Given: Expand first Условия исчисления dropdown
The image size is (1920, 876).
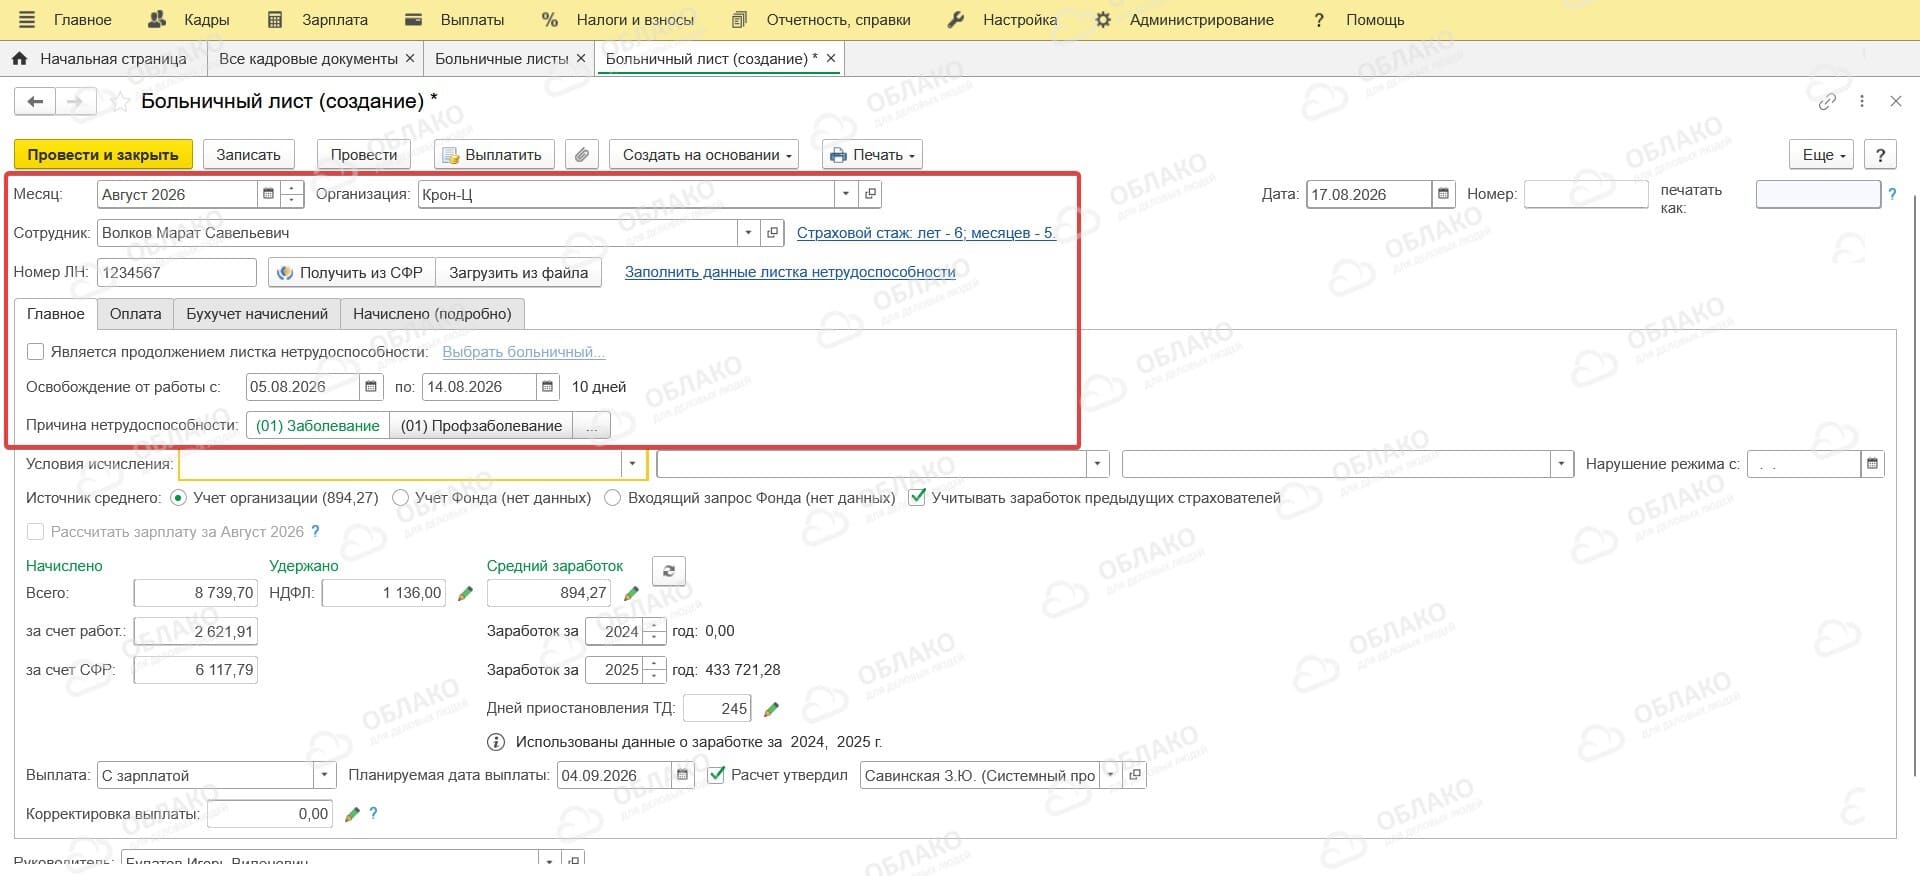Looking at the screenshot, I should coord(632,464).
